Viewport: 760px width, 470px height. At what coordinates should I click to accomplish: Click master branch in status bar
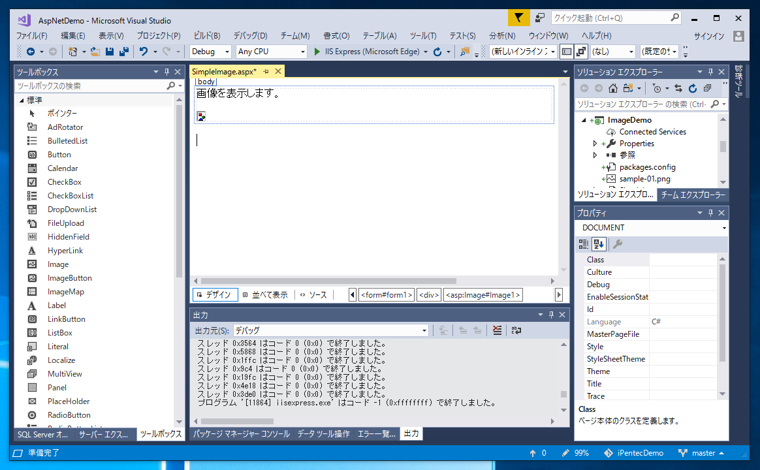point(701,453)
